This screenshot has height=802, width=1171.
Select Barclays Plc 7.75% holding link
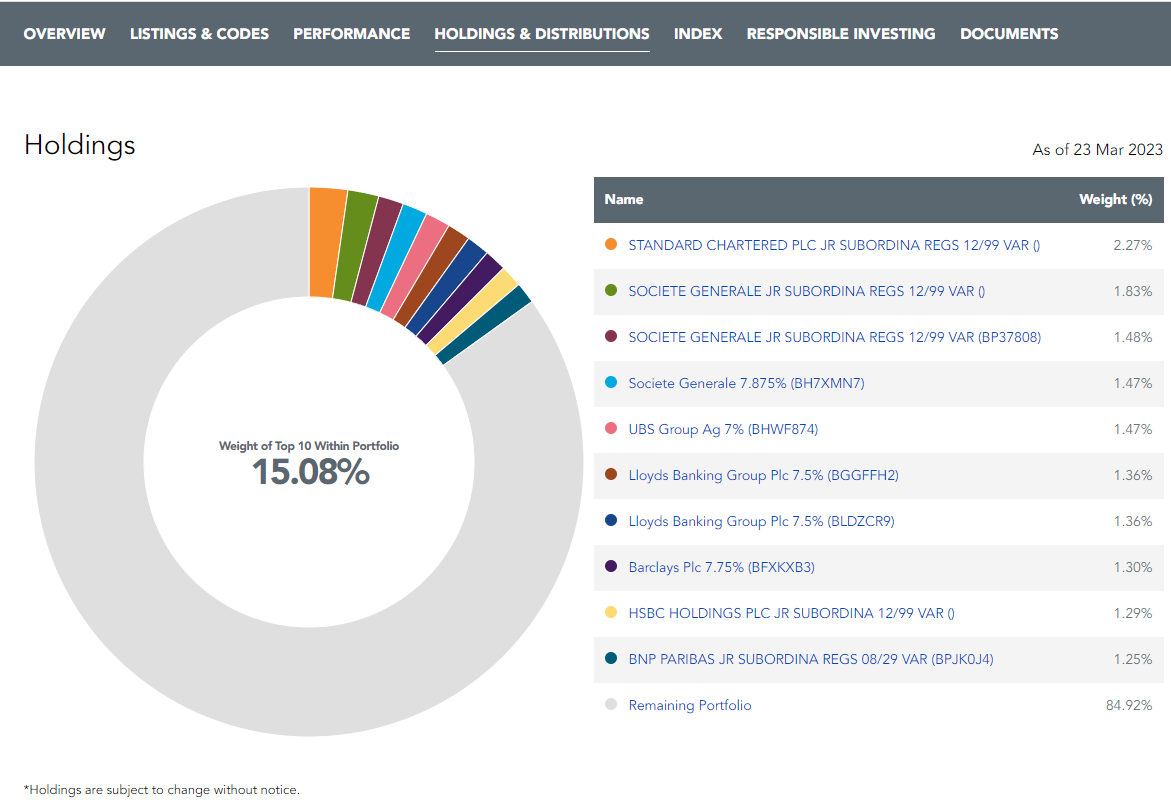721,567
